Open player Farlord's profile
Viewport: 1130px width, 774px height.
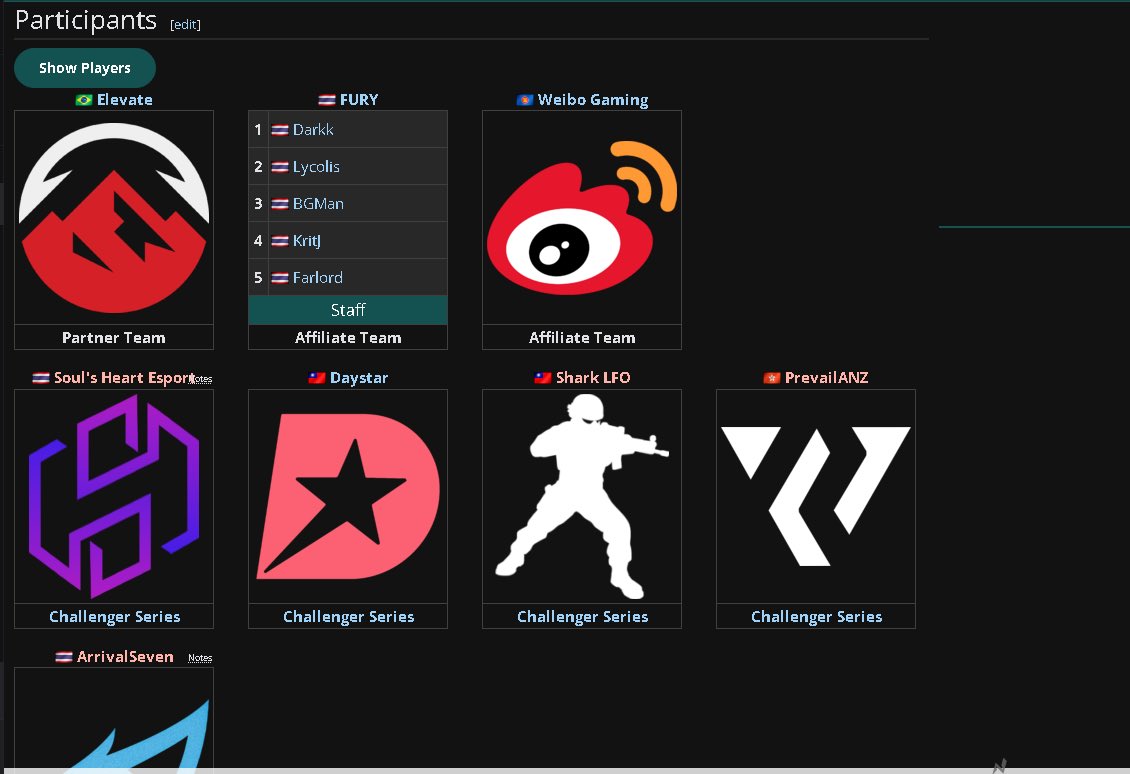pos(317,277)
